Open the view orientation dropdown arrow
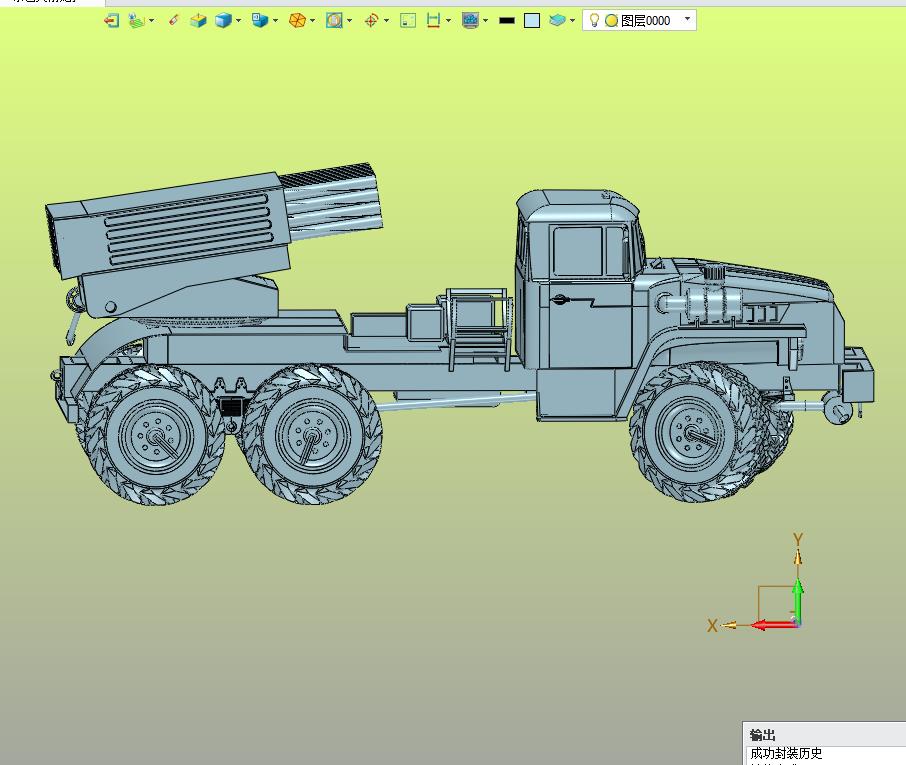Viewport: 906px width, 765px height. tap(276, 21)
